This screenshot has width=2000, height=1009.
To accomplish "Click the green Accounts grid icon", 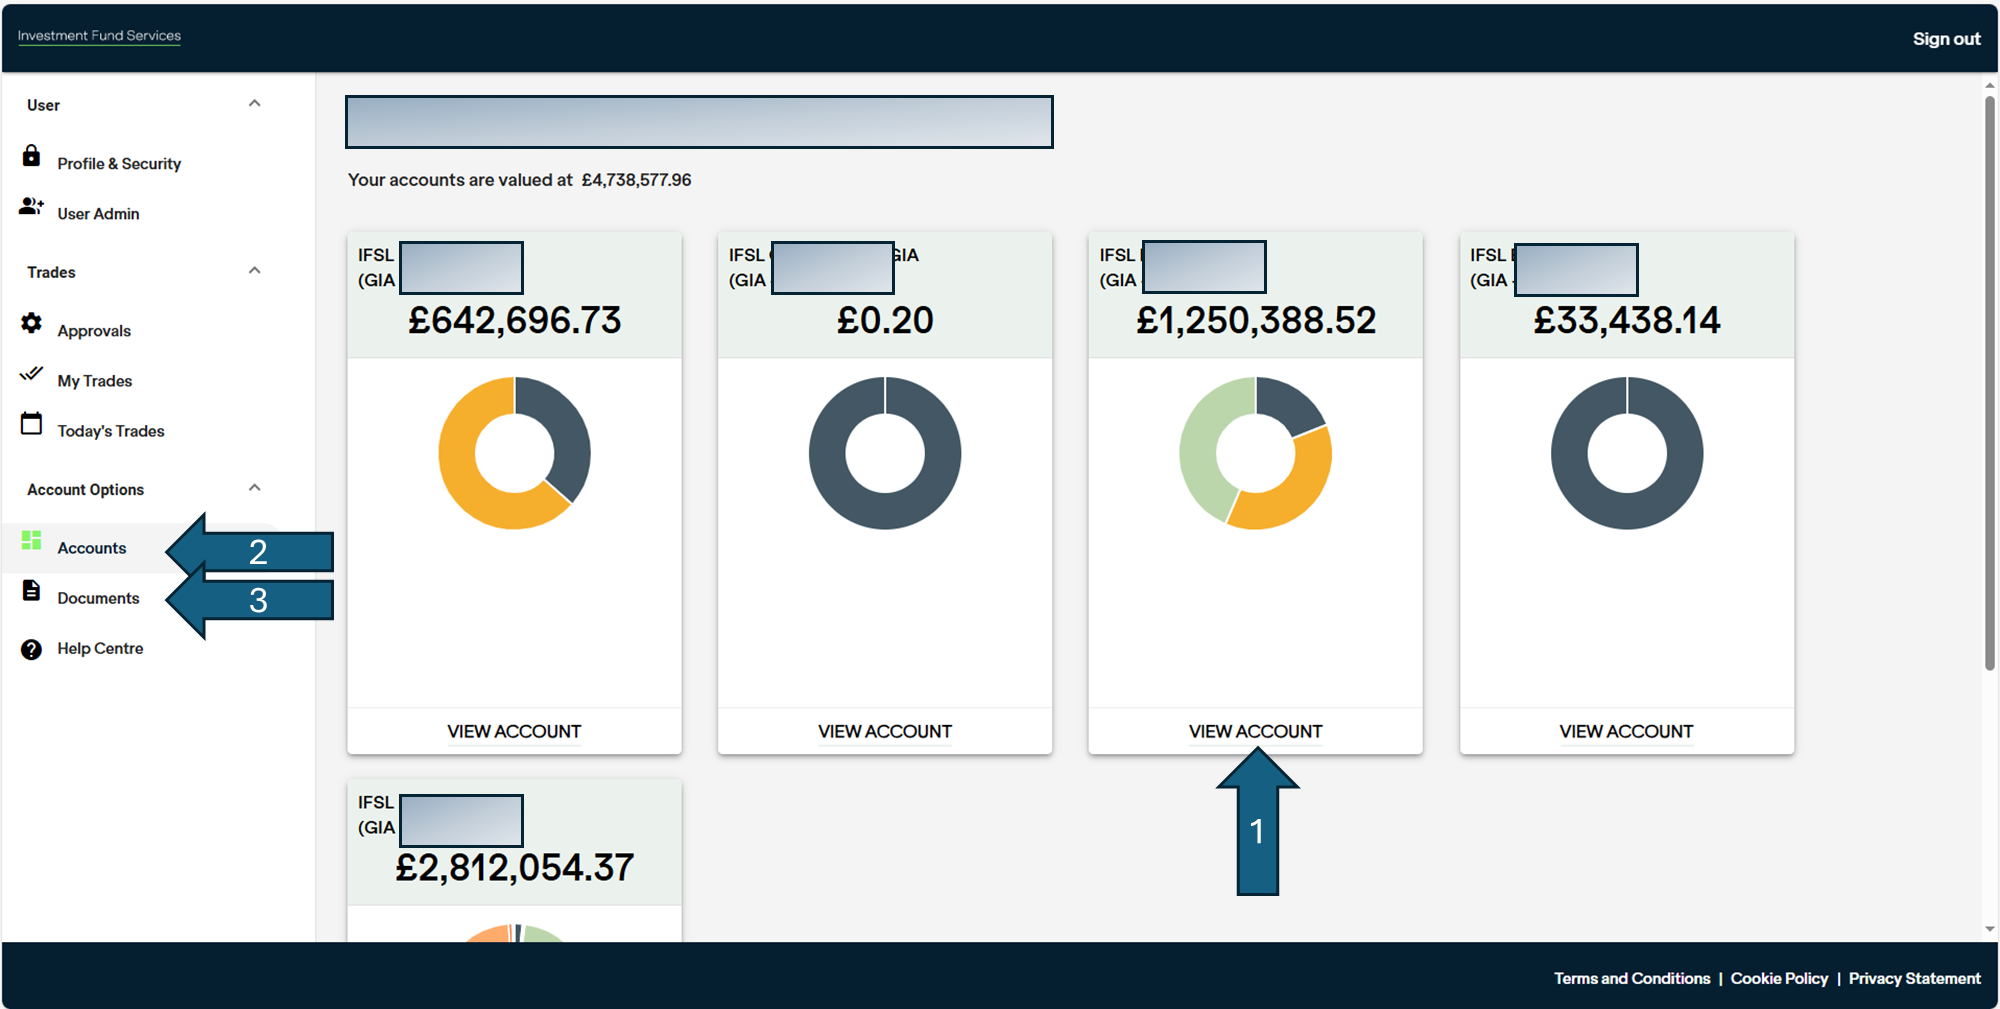I will (x=32, y=540).
